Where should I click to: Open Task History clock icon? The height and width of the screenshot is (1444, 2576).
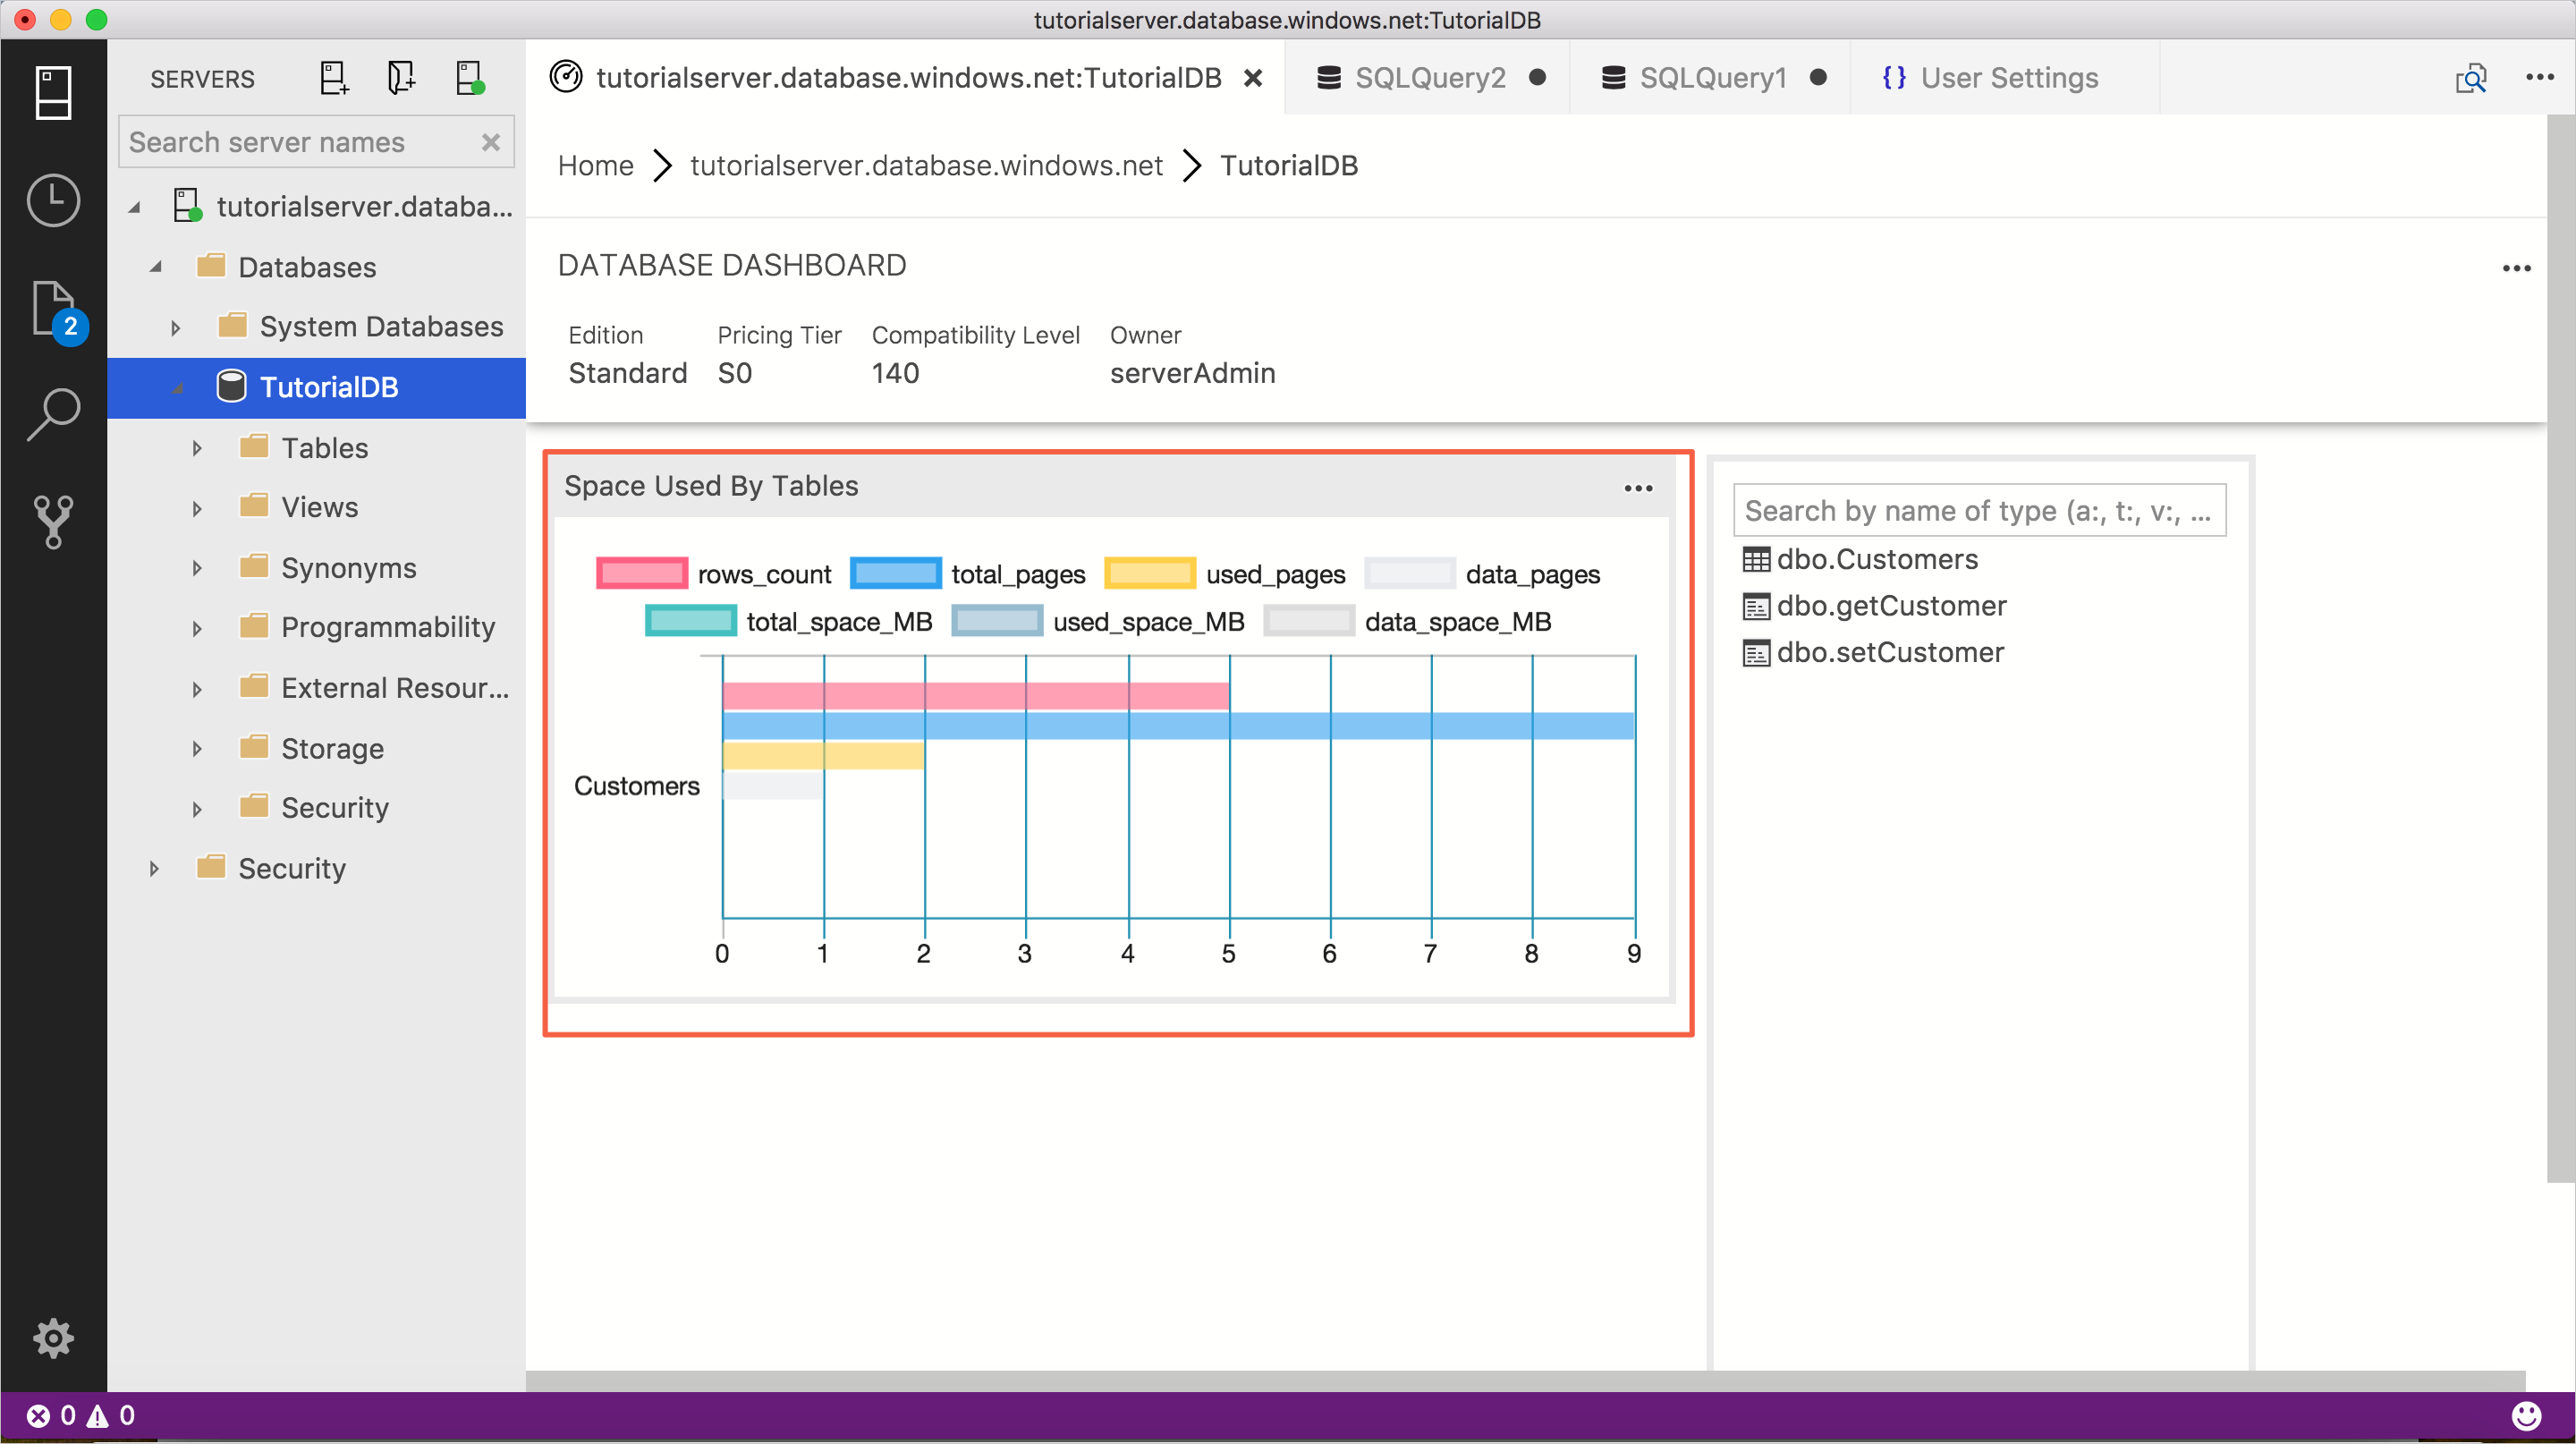(53, 201)
